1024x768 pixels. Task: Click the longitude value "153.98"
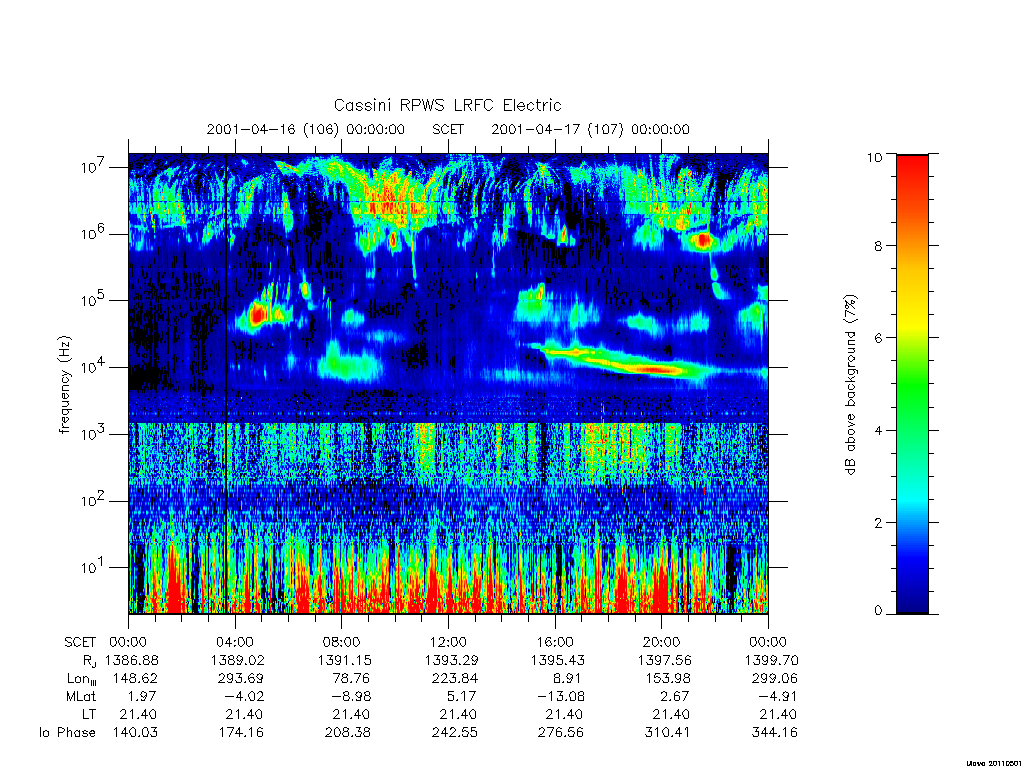tap(668, 679)
